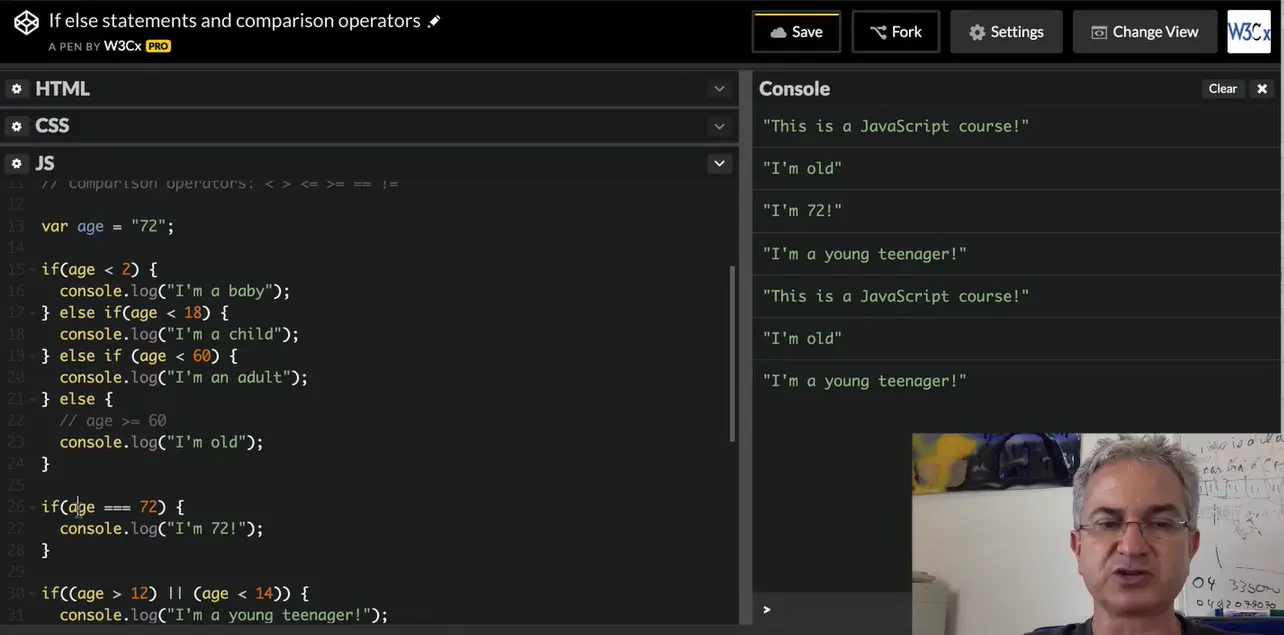The width and height of the screenshot is (1284, 635).
Task: Click the "I'm a baby" log line
Action: pos(174,291)
